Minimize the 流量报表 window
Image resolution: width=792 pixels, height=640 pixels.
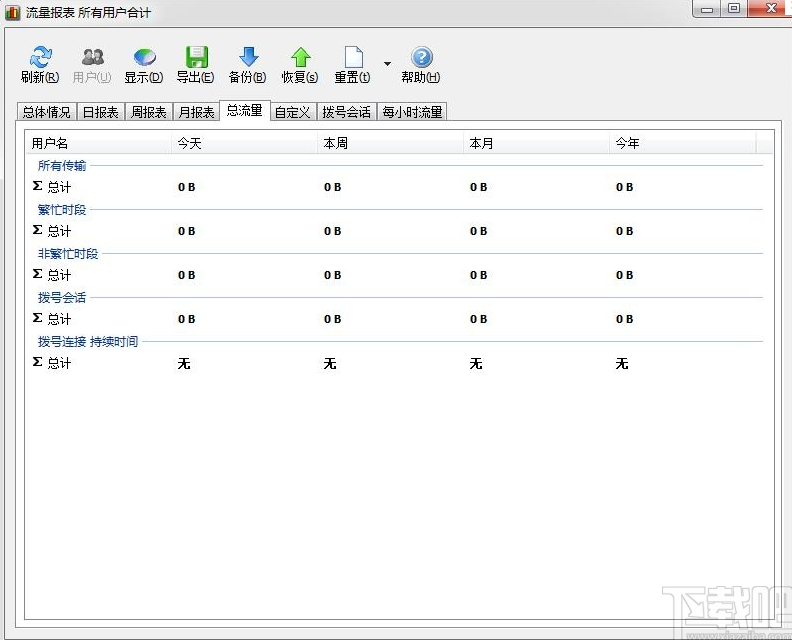pyautogui.click(x=707, y=9)
